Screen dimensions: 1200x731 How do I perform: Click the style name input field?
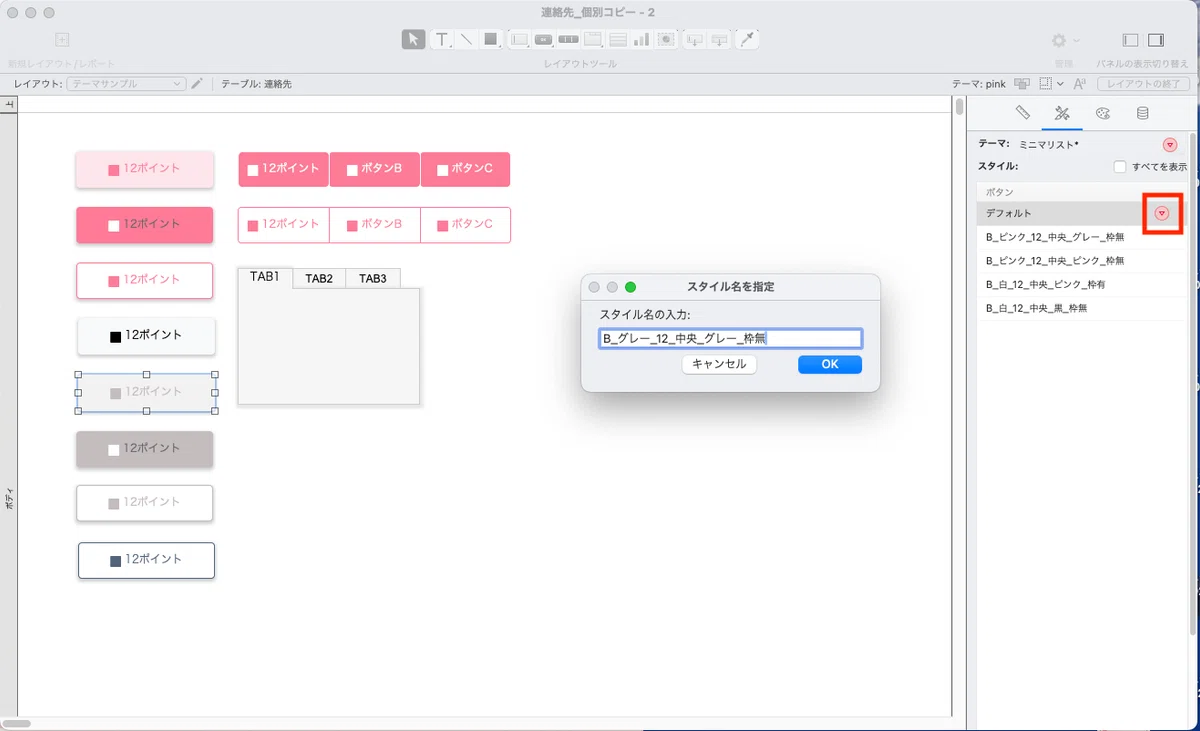pyautogui.click(x=730, y=338)
